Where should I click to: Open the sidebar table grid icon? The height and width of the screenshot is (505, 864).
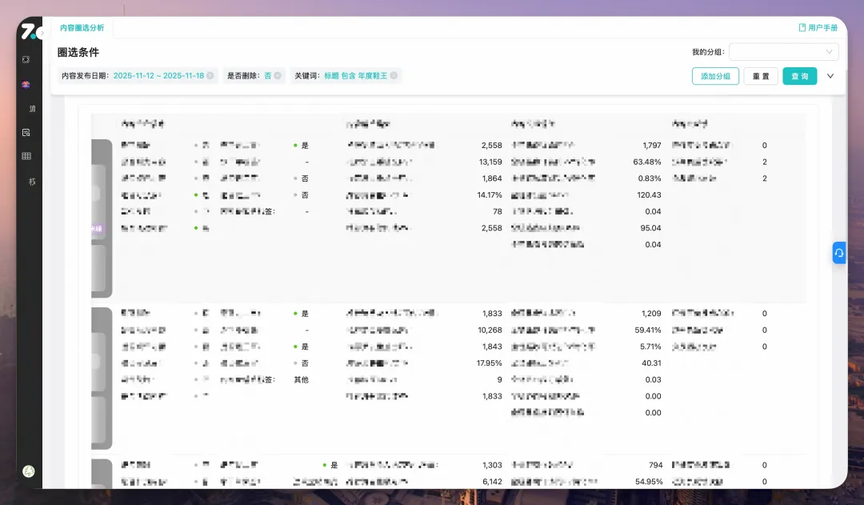click(x=26, y=156)
